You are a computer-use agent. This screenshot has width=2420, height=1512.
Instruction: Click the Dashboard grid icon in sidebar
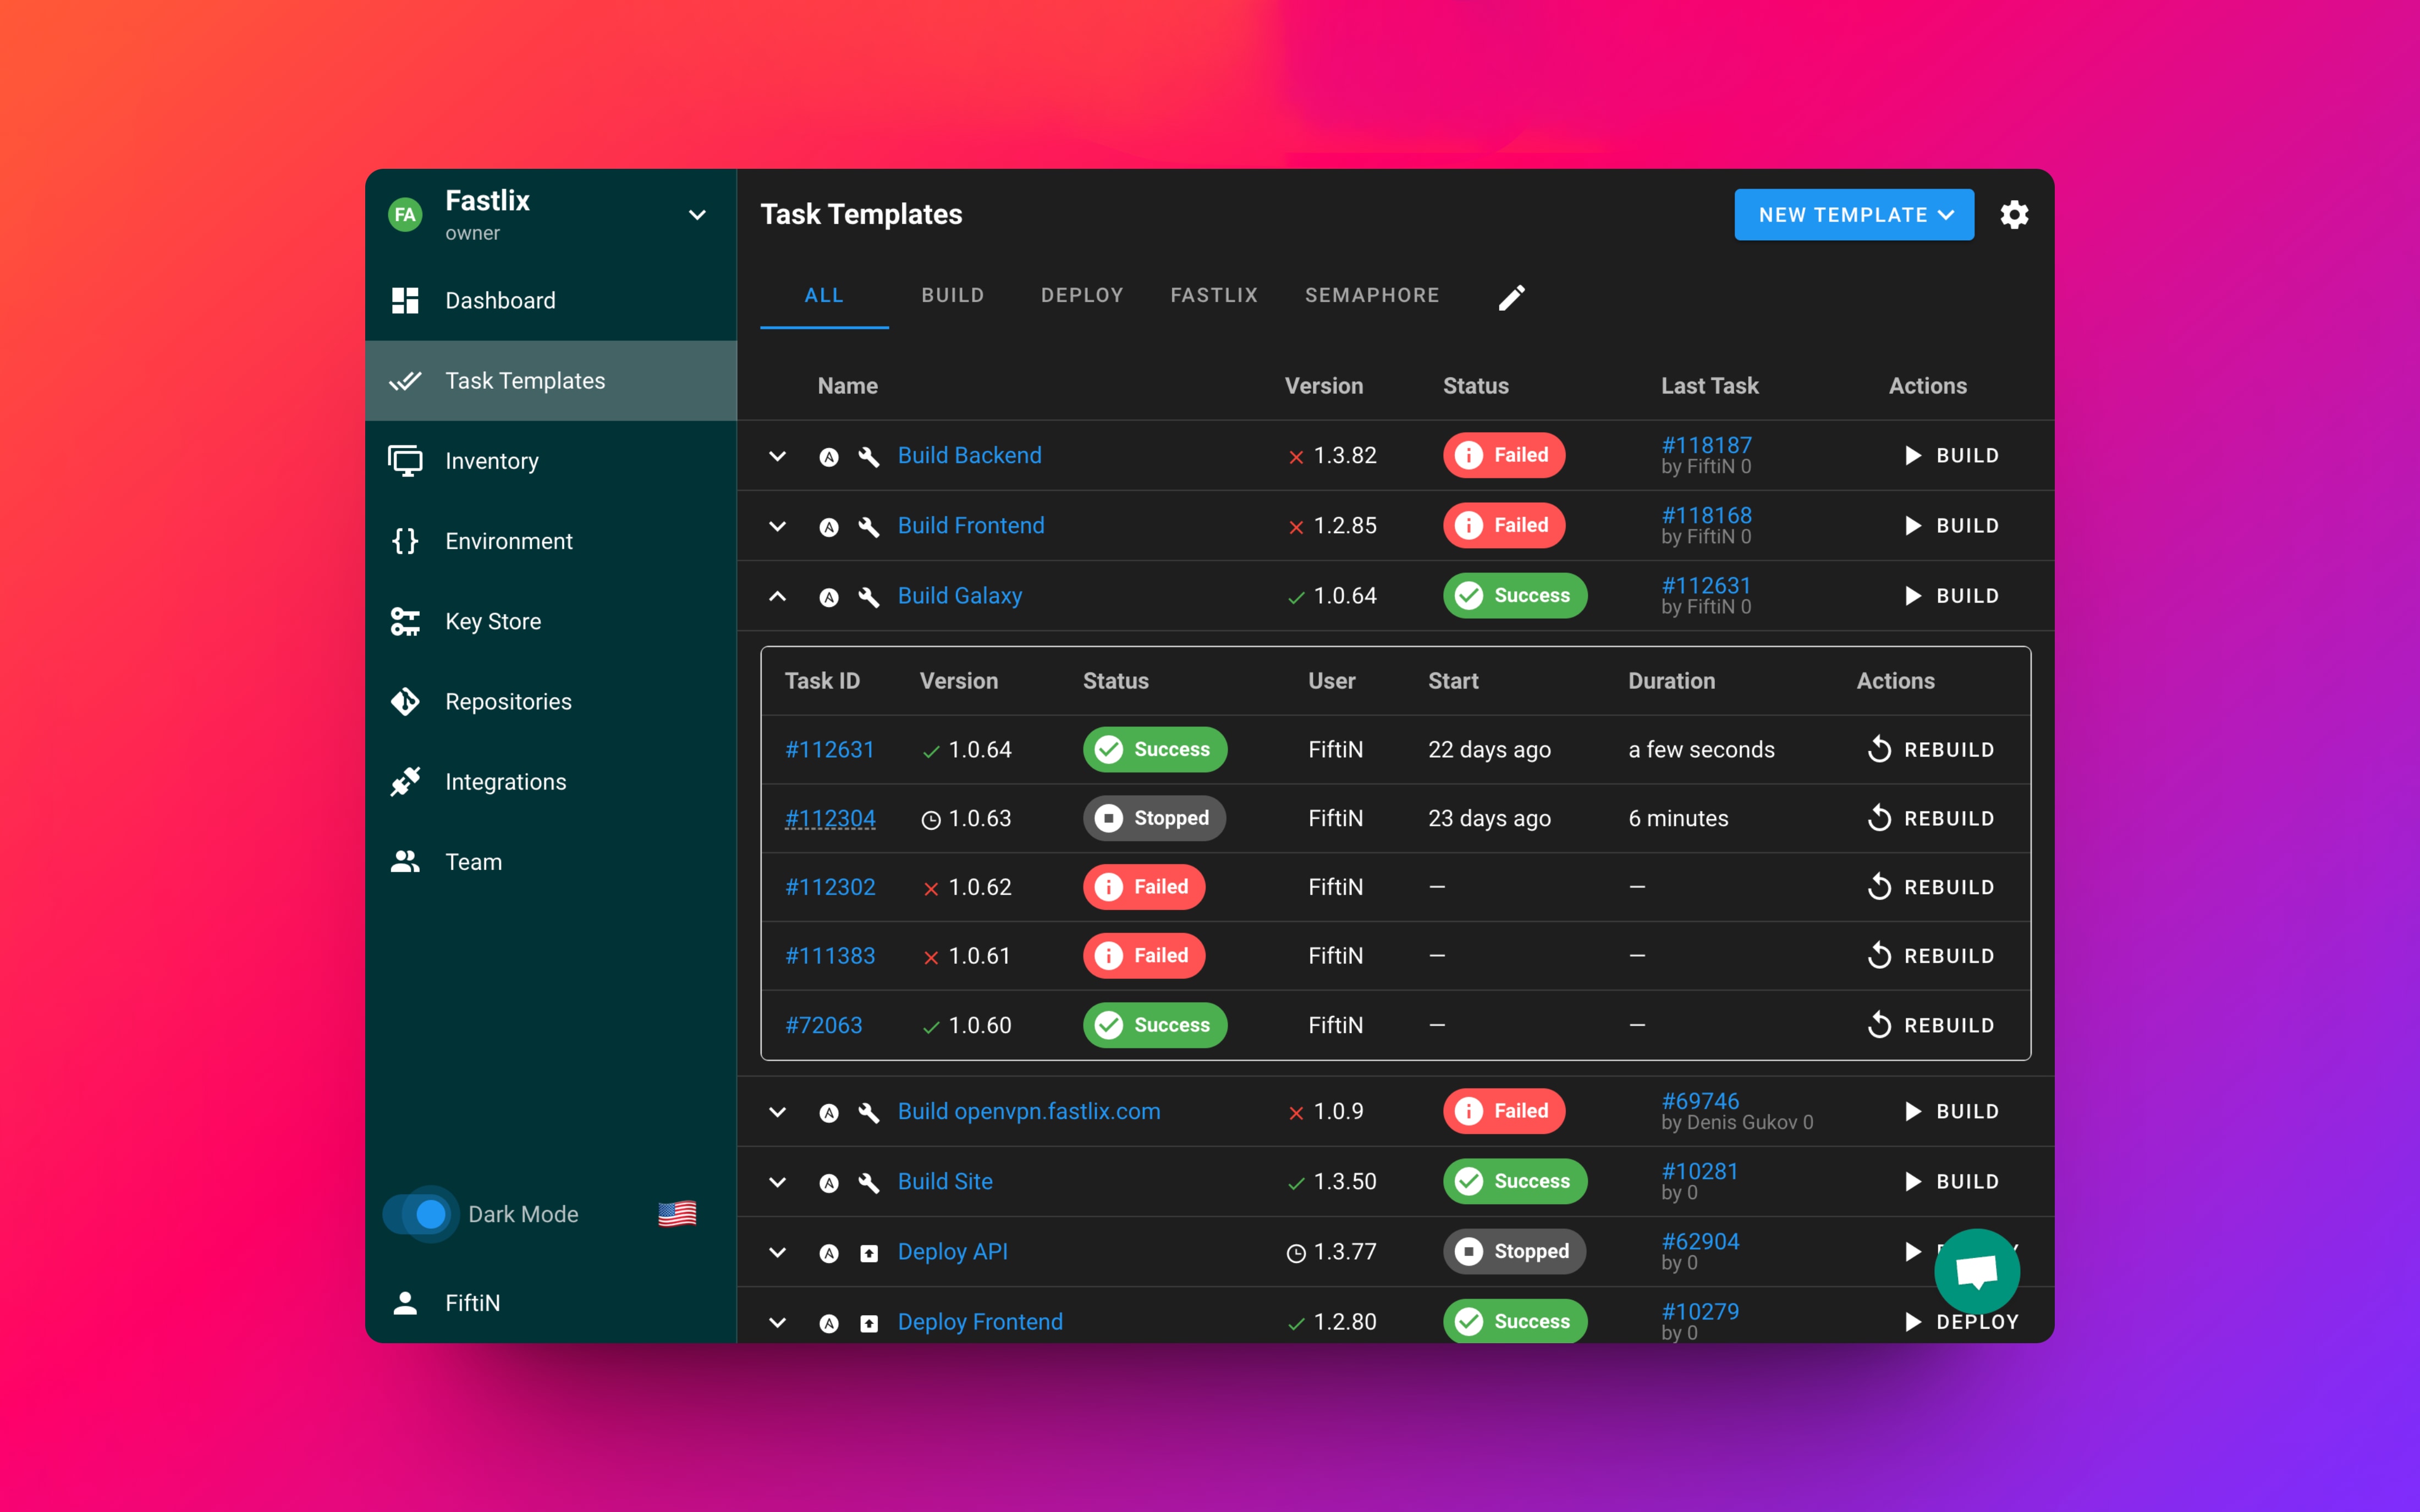[x=405, y=300]
